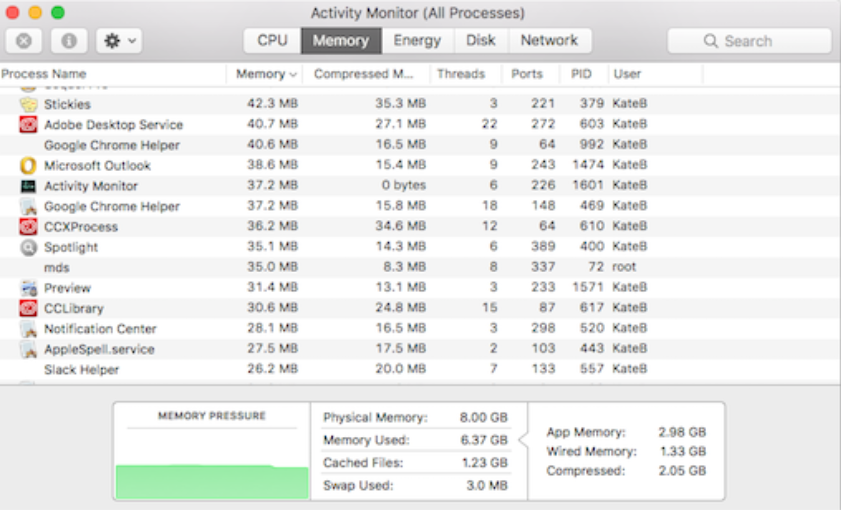Select the Microsoft Outlook process name

[x=97, y=165]
